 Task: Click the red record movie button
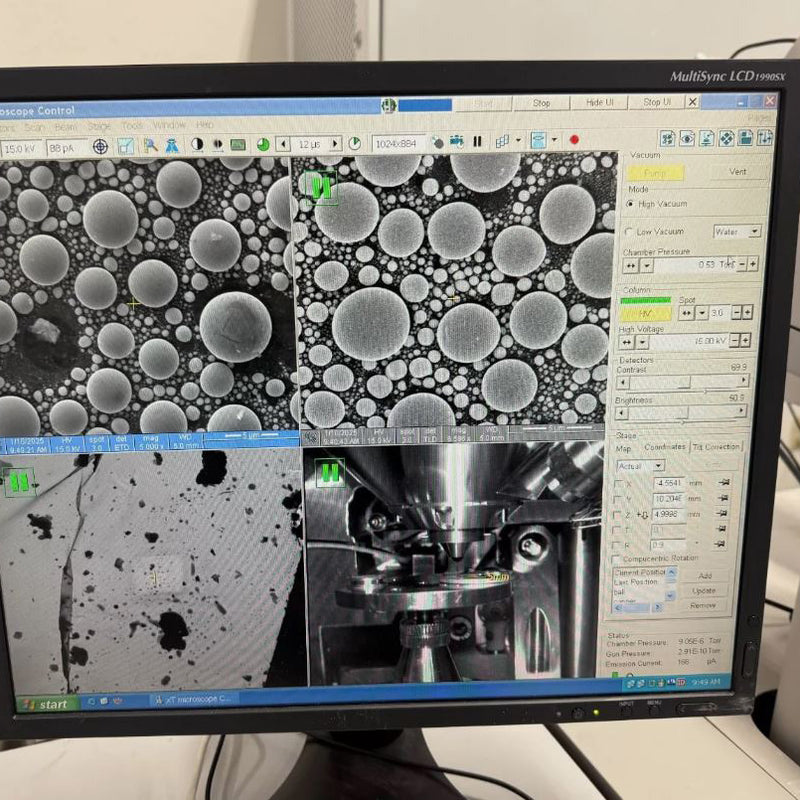[574, 139]
